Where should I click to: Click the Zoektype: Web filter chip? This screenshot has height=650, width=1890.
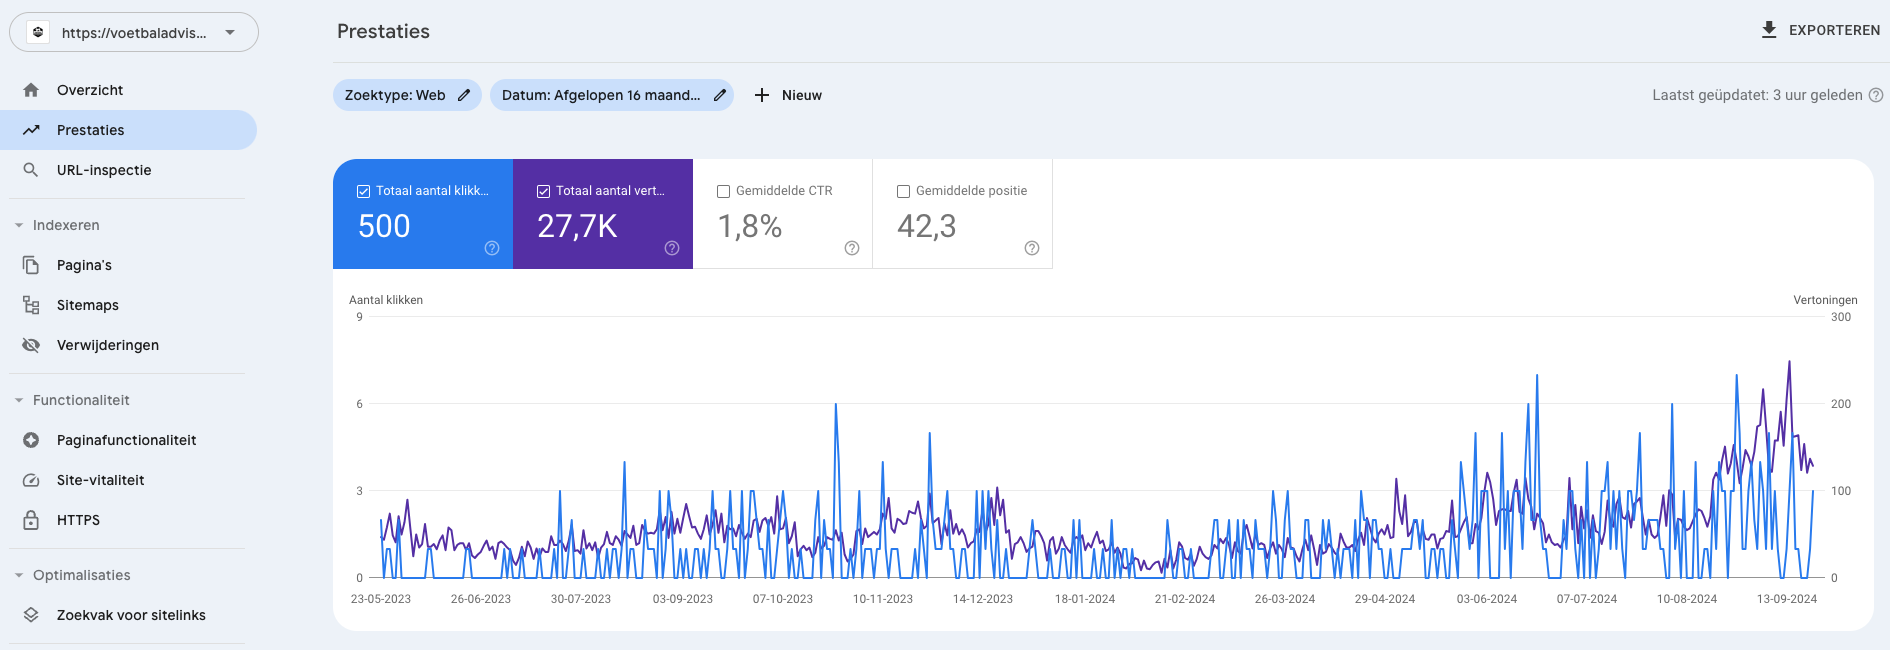coord(407,95)
